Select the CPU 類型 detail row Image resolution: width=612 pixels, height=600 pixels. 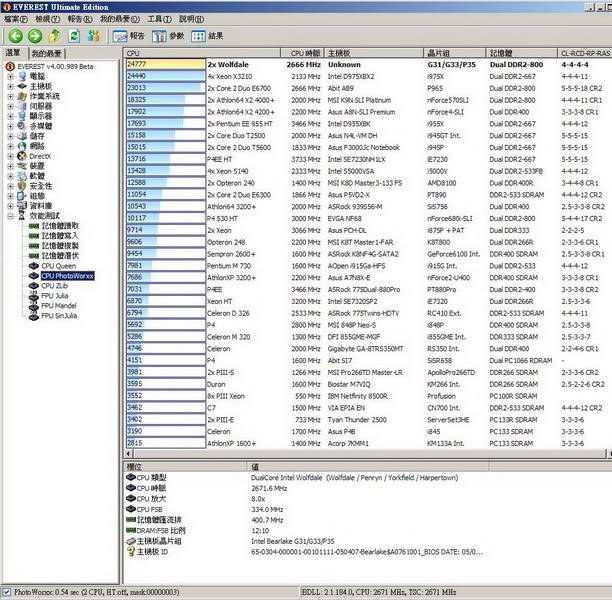click(x=292, y=477)
